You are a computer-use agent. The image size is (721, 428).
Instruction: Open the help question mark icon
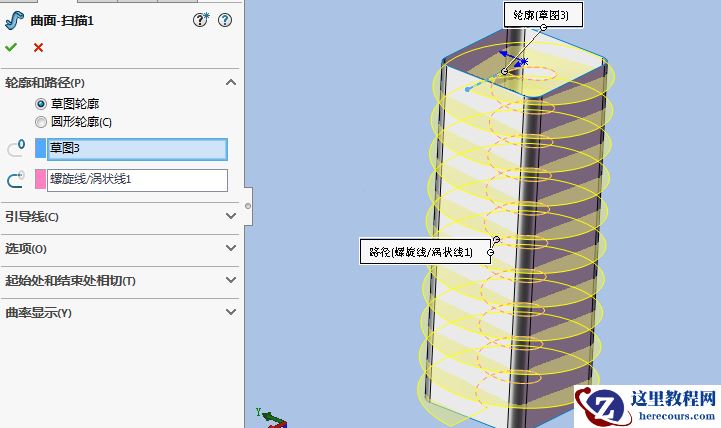click(x=225, y=20)
